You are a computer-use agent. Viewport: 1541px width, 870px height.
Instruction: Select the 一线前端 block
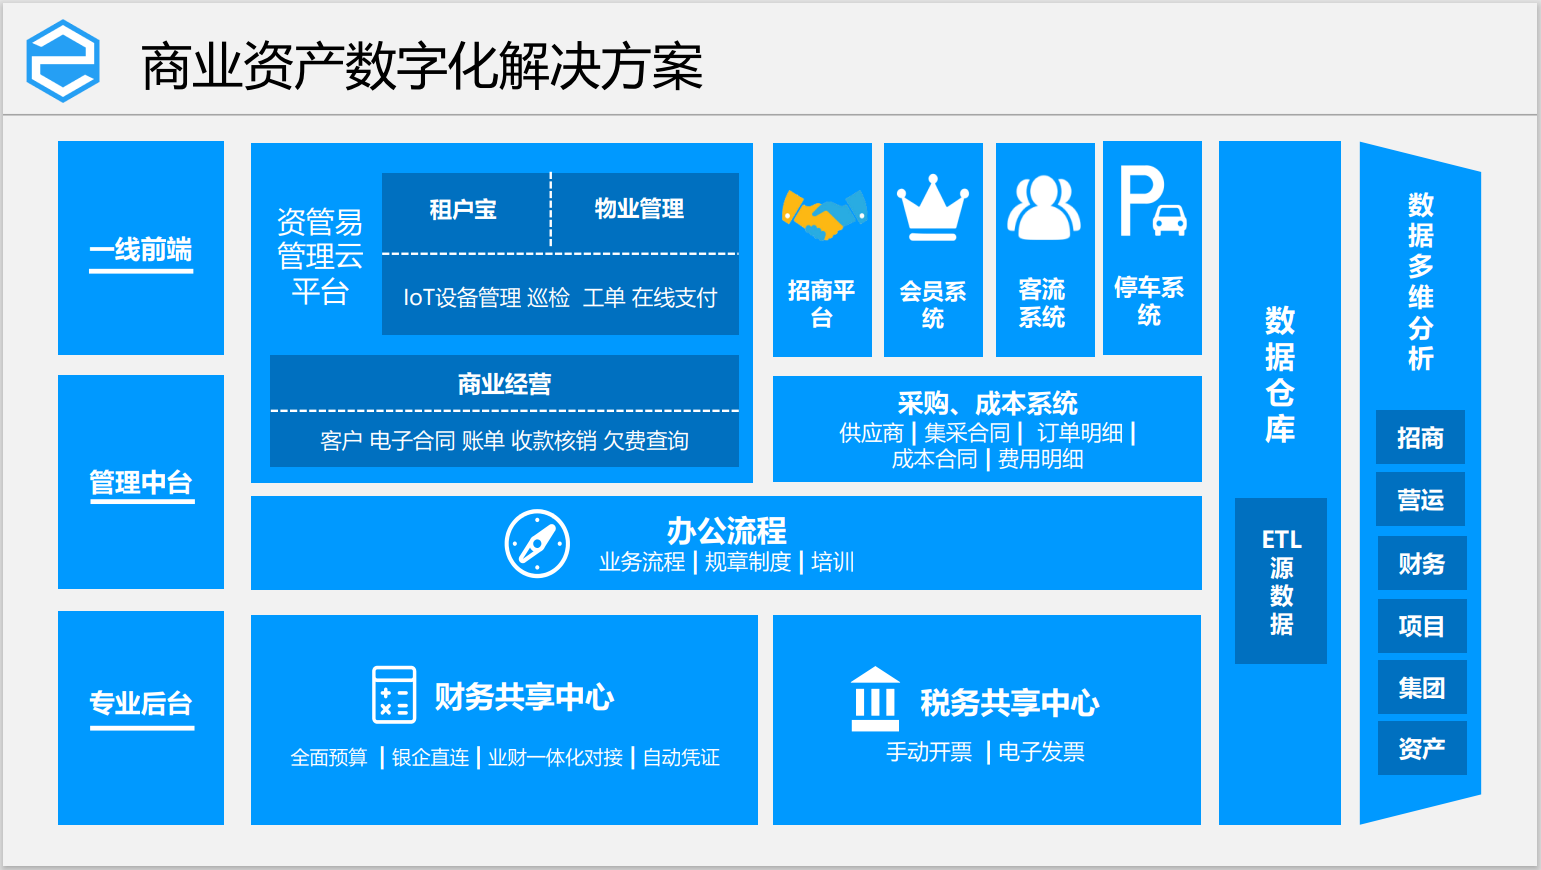click(141, 249)
